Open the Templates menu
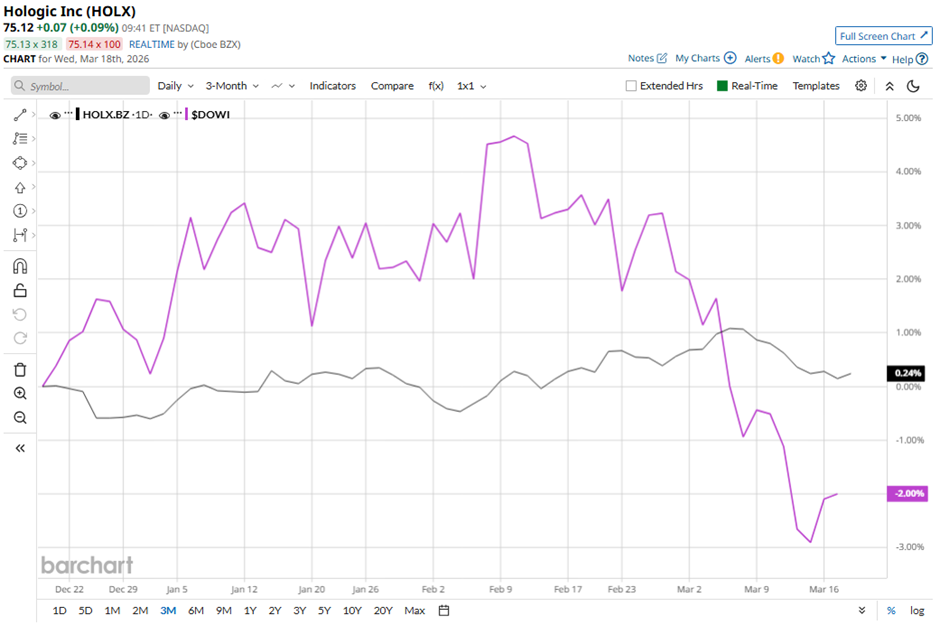The image size is (940, 625). pos(816,86)
